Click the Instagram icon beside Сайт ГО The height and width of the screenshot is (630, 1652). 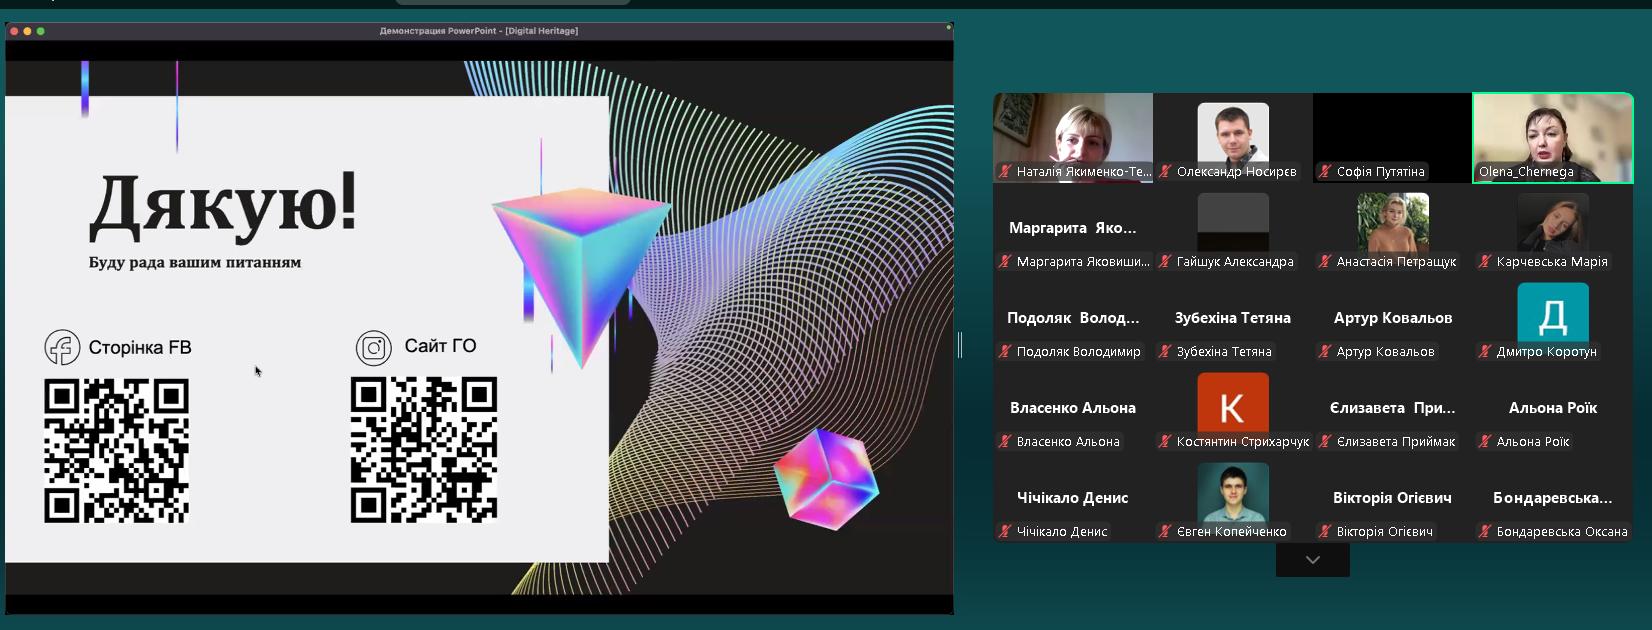tap(374, 347)
